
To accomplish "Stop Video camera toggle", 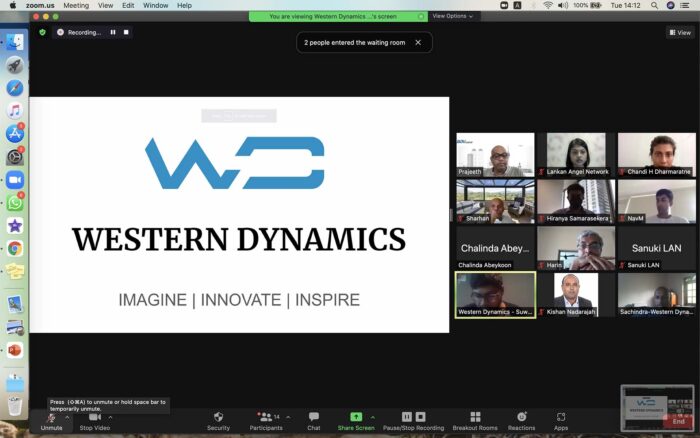I will [94, 420].
